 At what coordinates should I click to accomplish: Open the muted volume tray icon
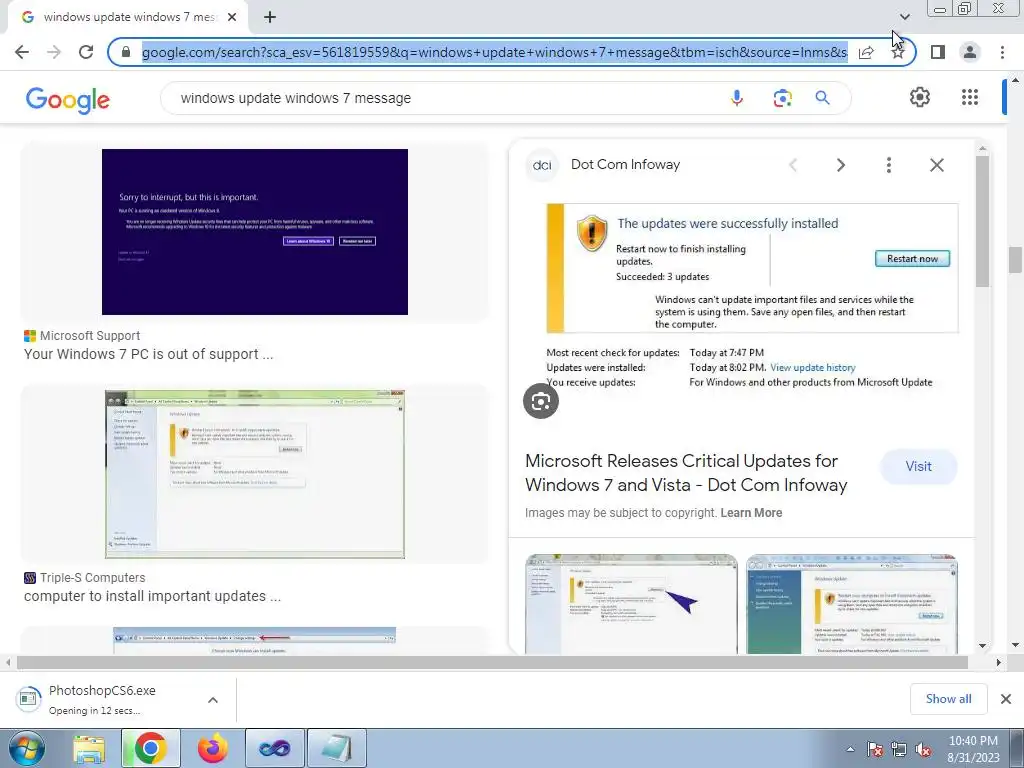pos(923,750)
